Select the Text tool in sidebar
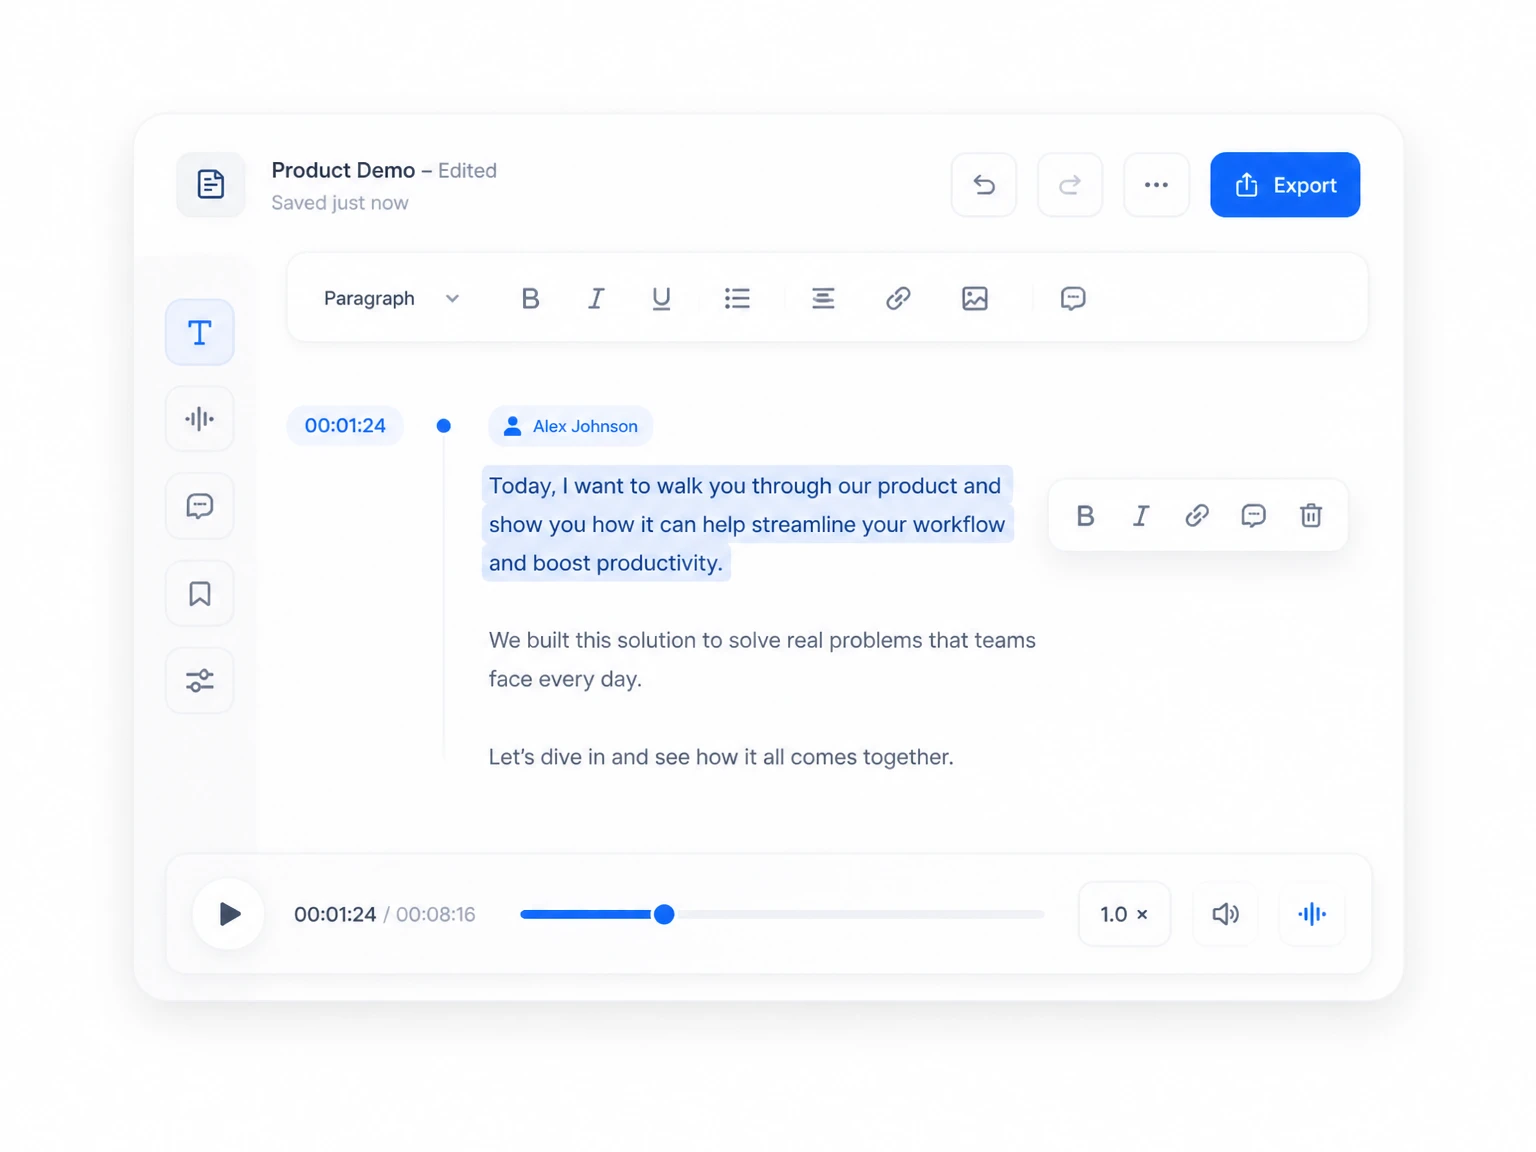This screenshot has height=1152, width=1536. coord(200,332)
